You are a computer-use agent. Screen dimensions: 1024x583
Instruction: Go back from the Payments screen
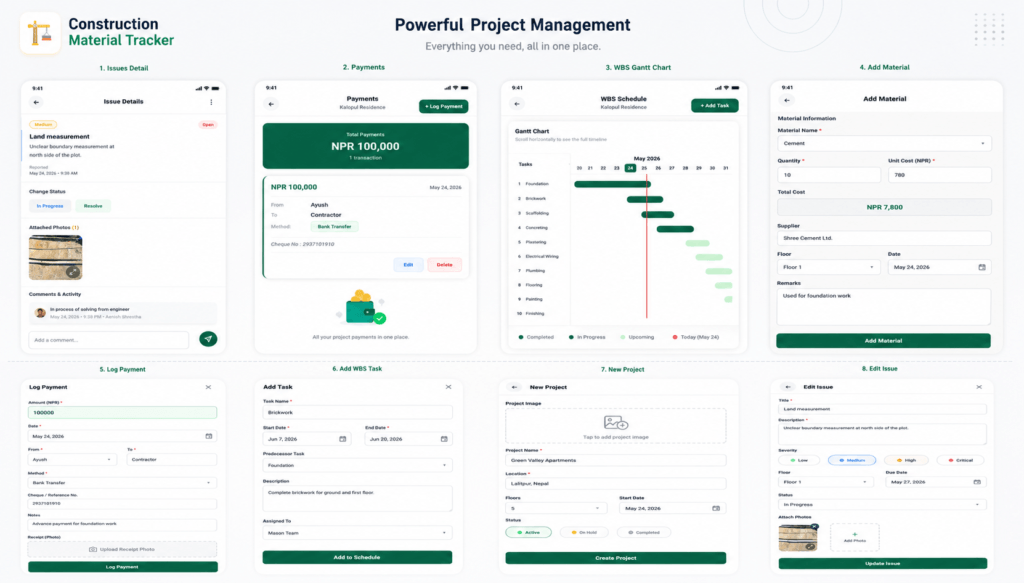(271, 104)
